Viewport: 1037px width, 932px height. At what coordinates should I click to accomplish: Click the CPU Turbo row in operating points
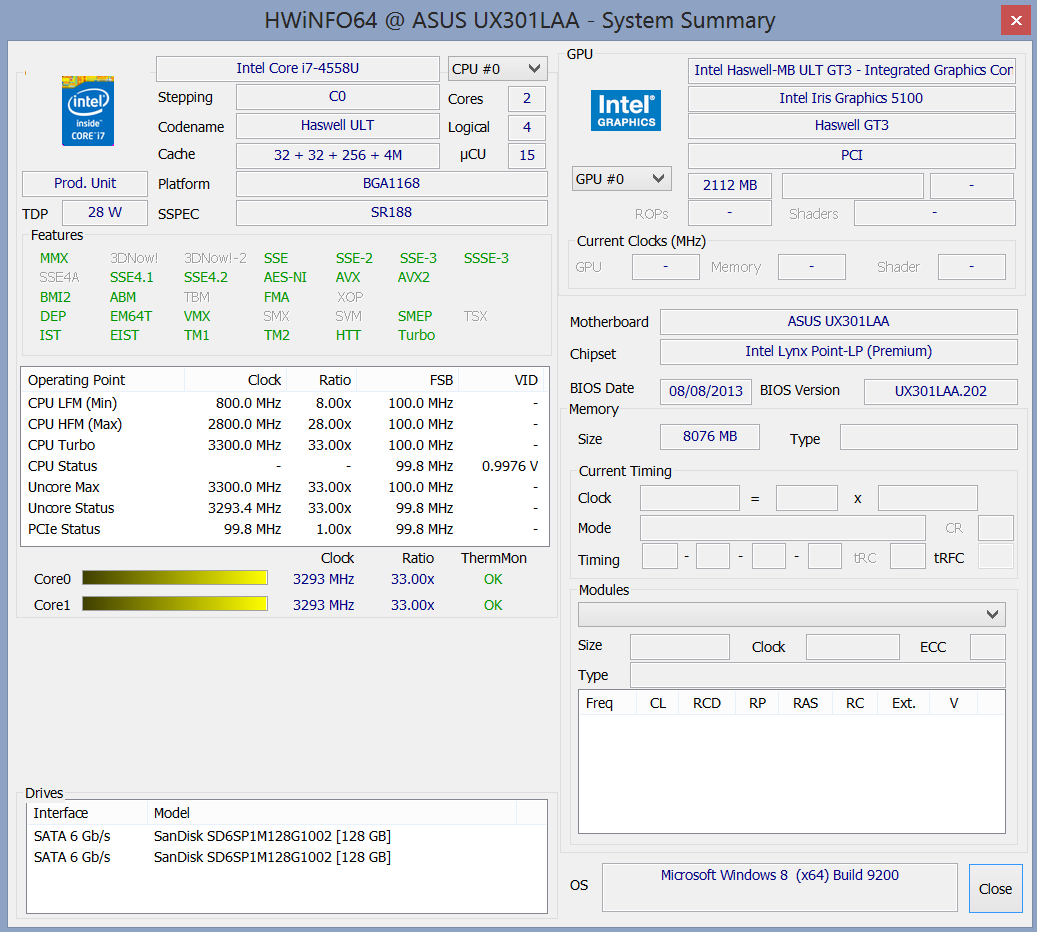[285, 445]
